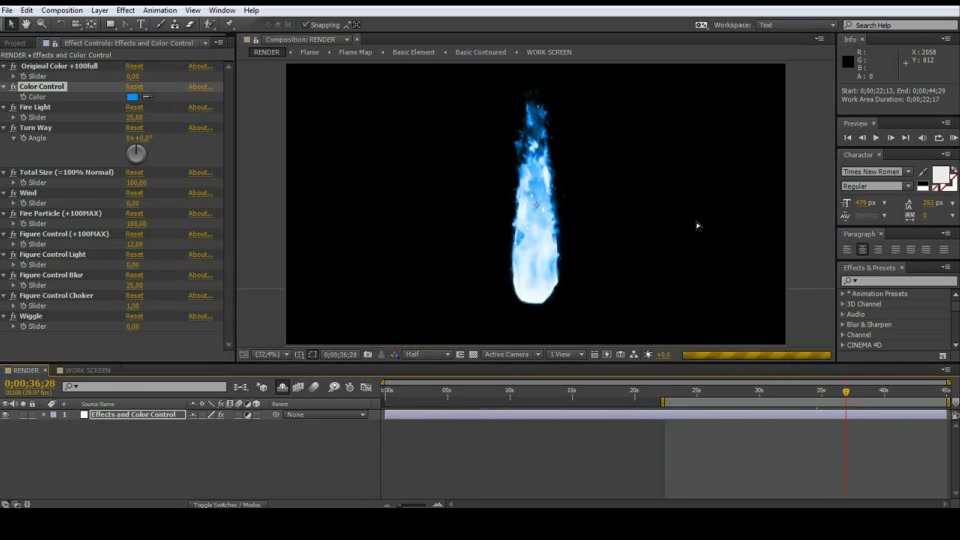960x540 pixels.
Task: Open layer Parent None dropdown
Action: (x=326, y=414)
